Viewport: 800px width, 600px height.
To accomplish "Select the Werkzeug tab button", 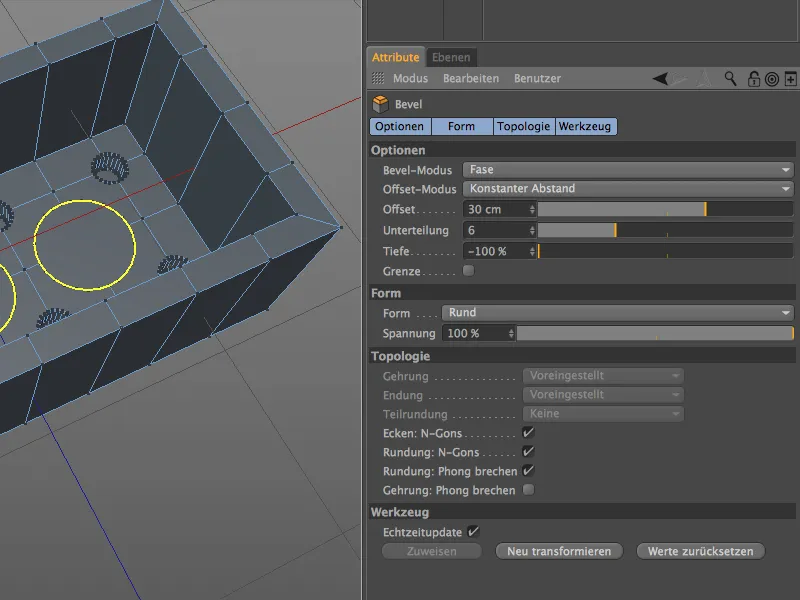I will point(585,127).
